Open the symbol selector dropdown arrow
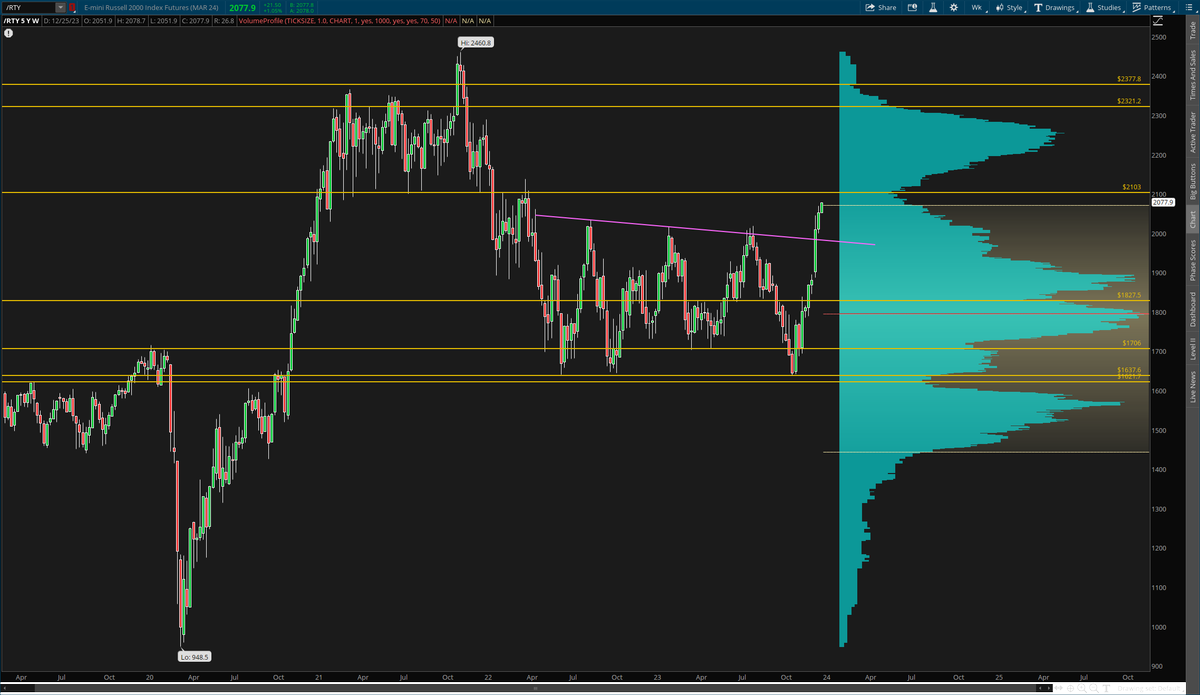 (x=60, y=7)
